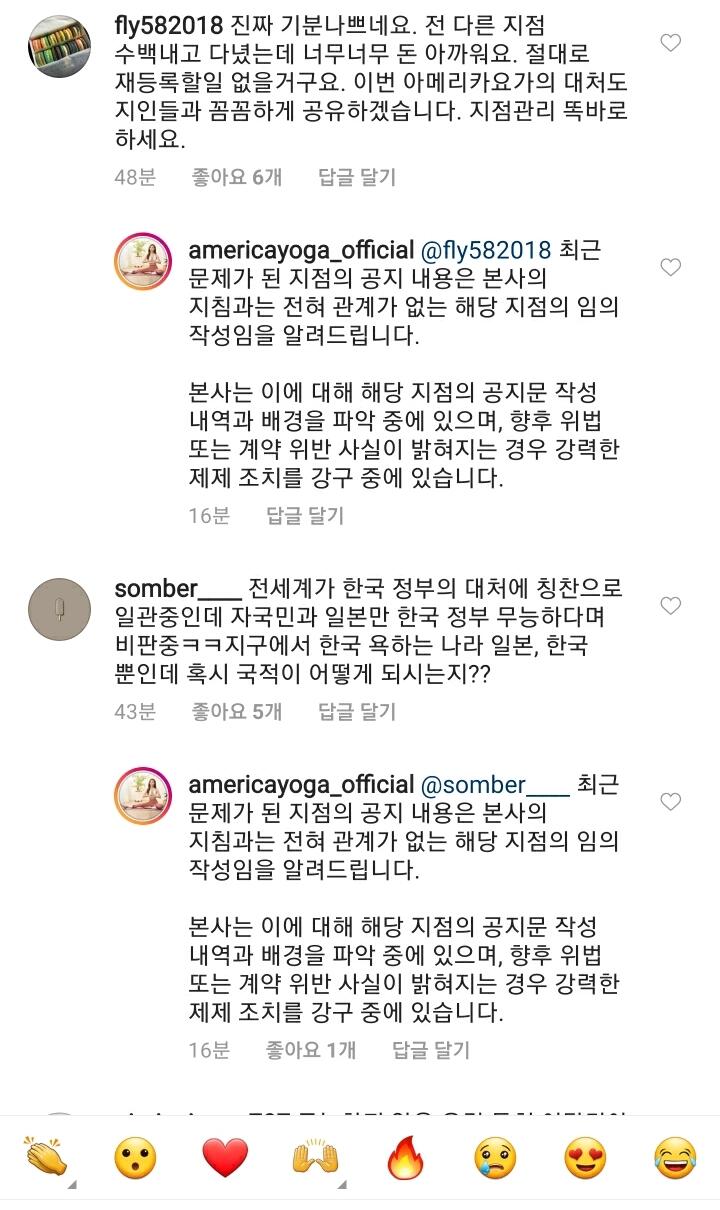Insert the surprised face emoji

134,1158
